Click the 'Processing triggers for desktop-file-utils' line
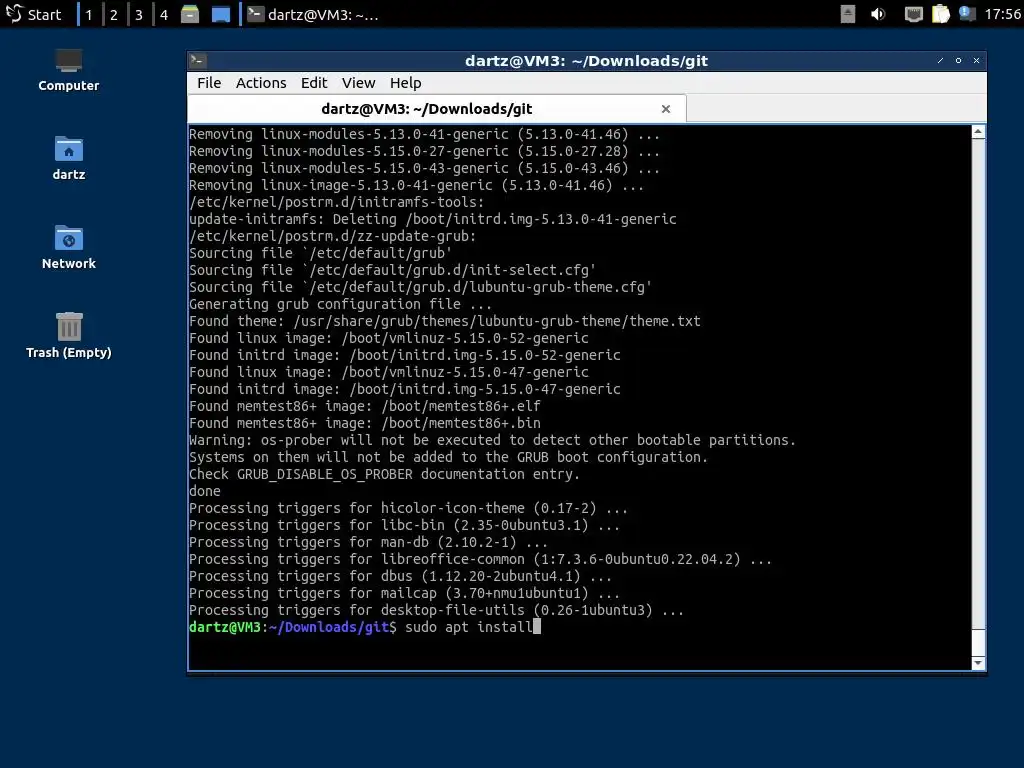The height and width of the screenshot is (768, 1024). point(436,610)
